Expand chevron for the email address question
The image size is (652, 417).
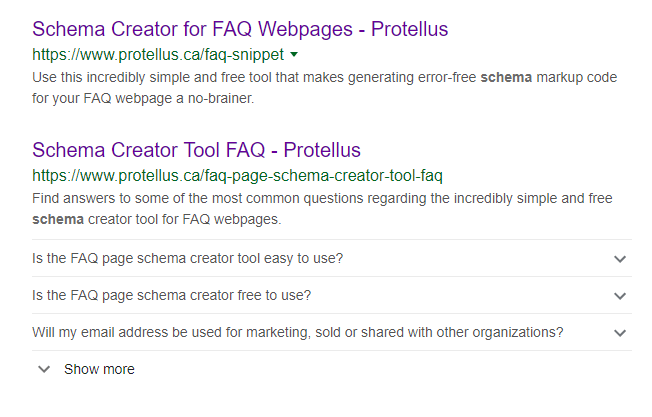click(x=620, y=333)
